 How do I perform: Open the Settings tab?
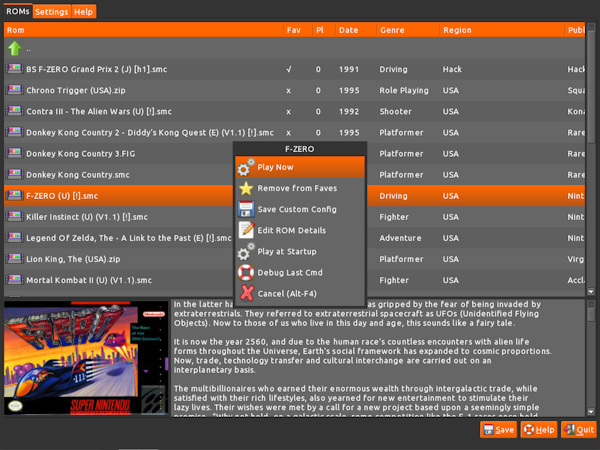pos(52,11)
